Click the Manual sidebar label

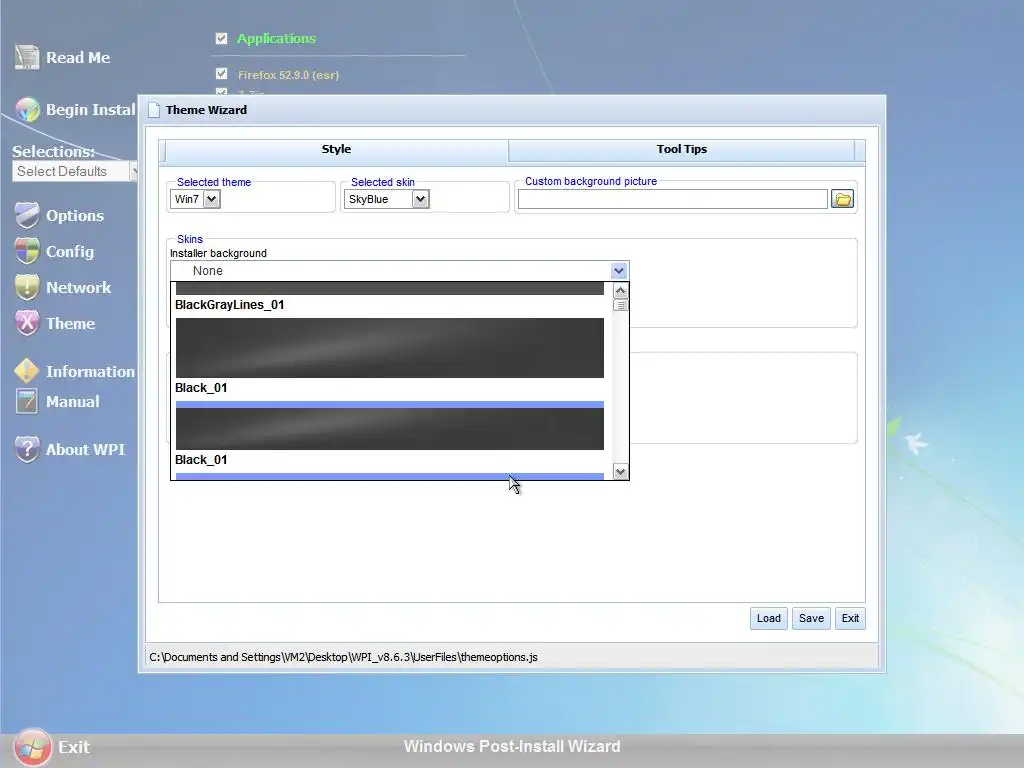tap(72, 402)
